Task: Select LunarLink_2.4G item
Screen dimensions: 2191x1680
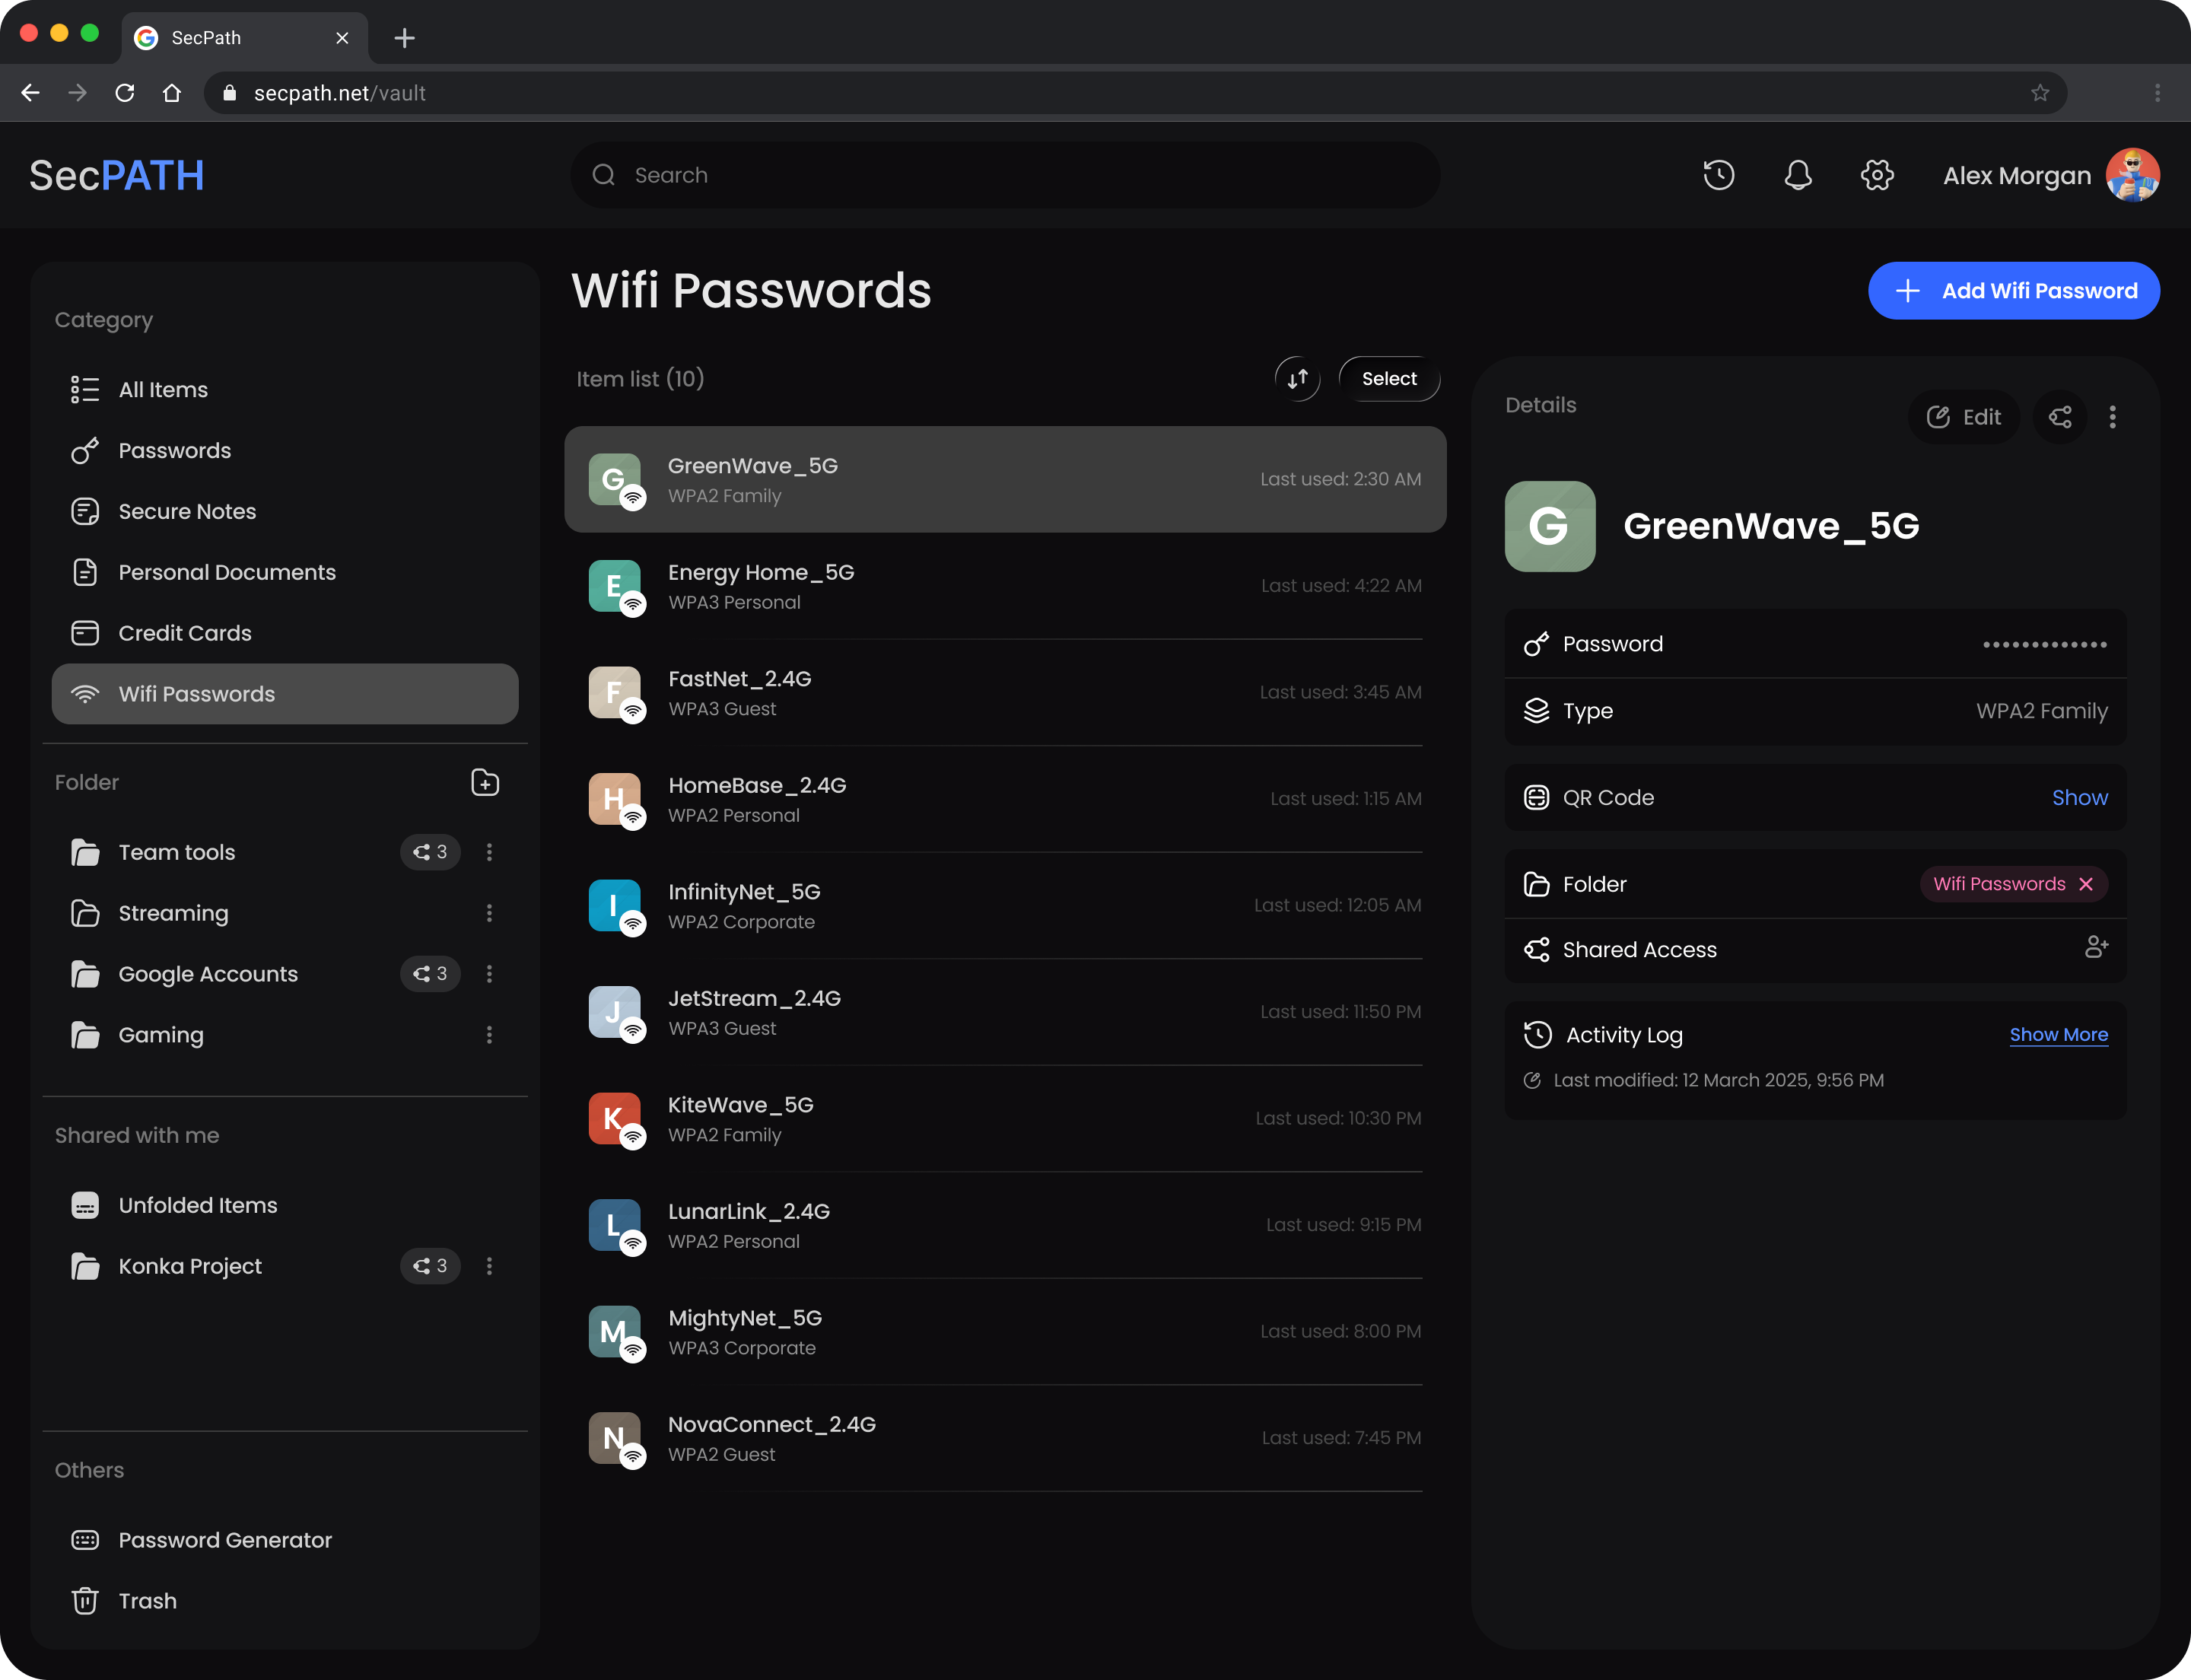Action: [1005, 1225]
